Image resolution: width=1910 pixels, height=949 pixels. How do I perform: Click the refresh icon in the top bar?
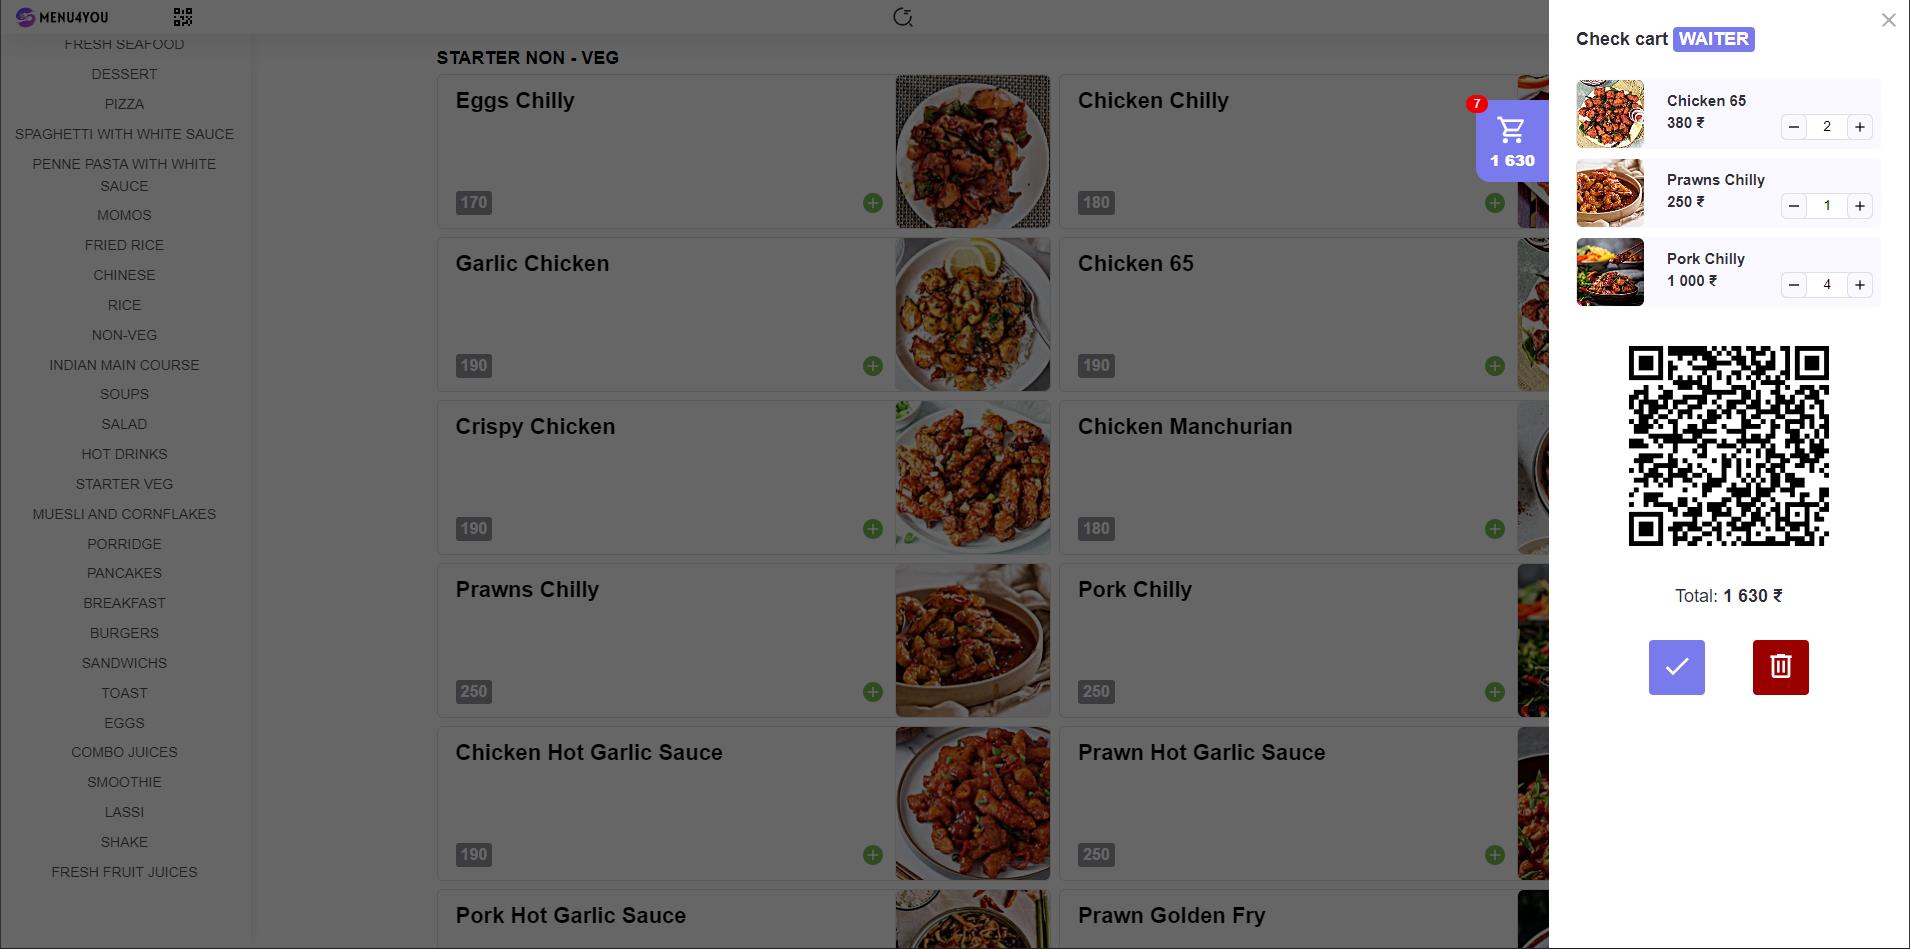tap(902, 17)
